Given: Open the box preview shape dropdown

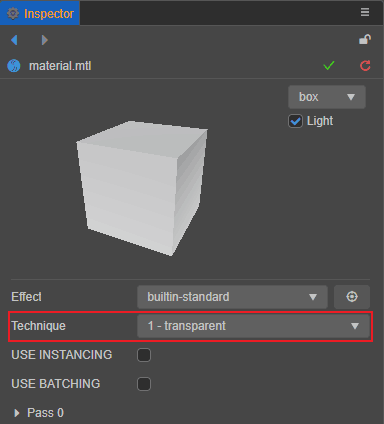Looking at the screenshot, I should coord(327,97).
